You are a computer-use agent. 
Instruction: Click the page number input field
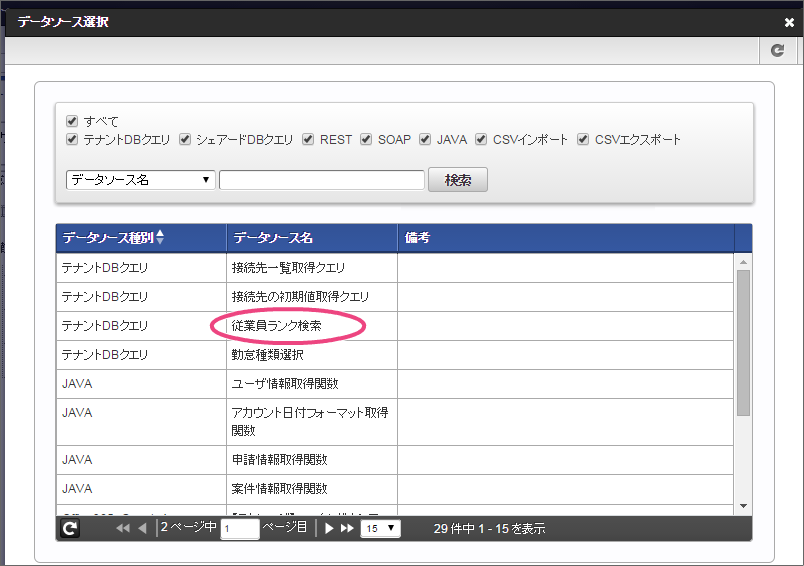[240, 529]
